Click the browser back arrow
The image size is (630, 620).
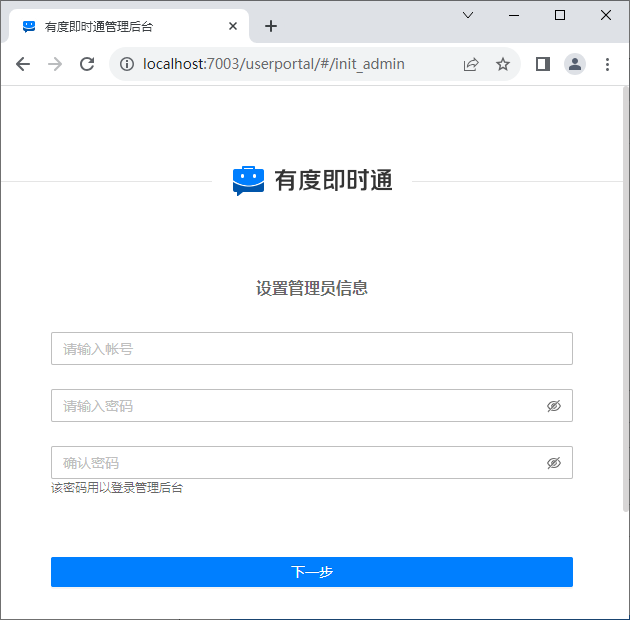[23, 64]
